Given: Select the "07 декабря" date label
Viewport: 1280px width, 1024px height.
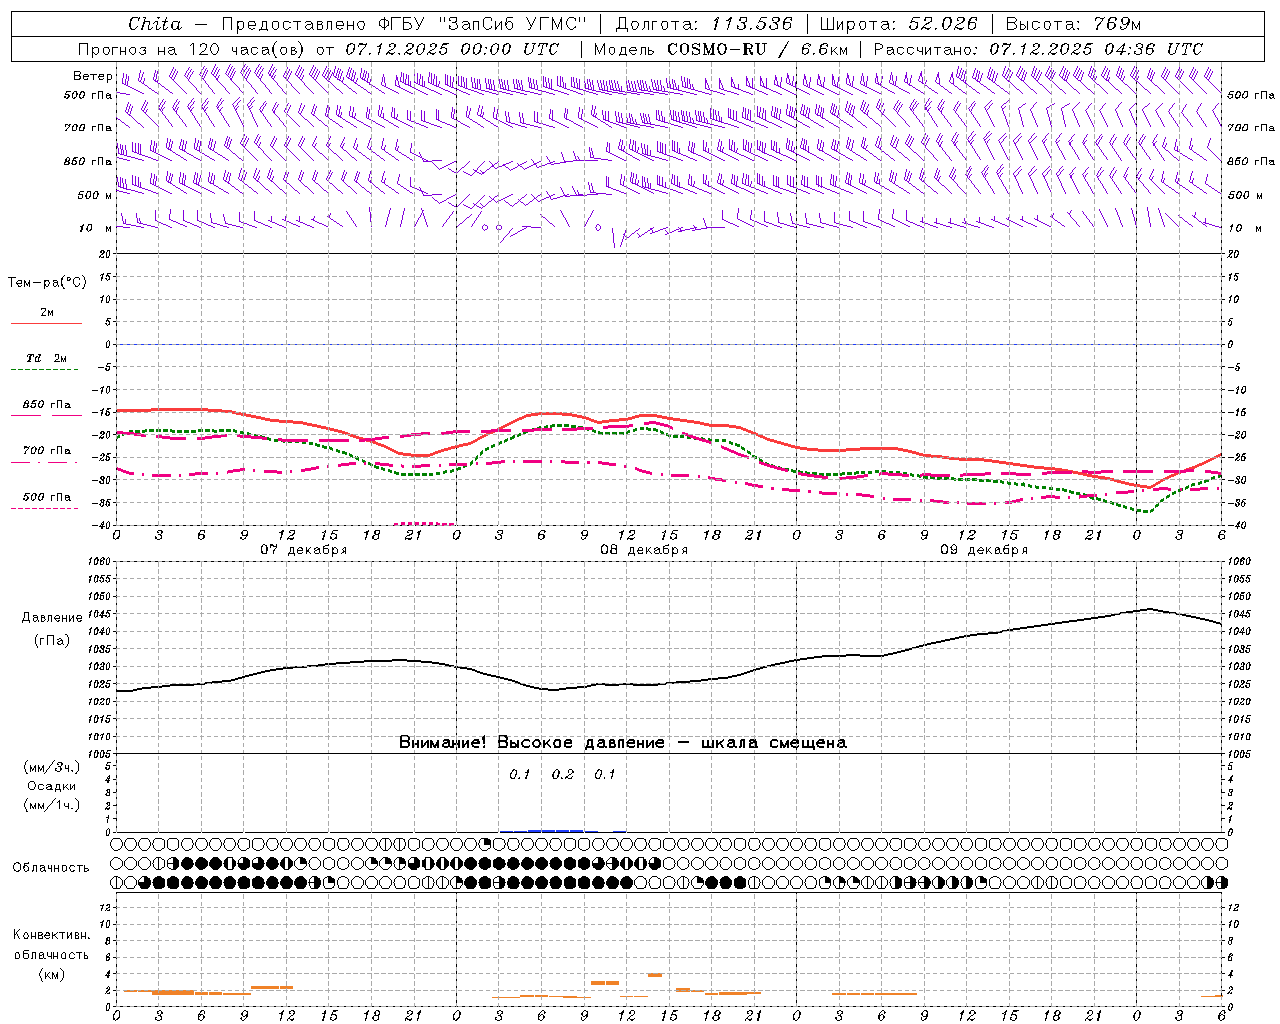Looking at the screenshot, I should pyautogui.click(x=304, y=550).
